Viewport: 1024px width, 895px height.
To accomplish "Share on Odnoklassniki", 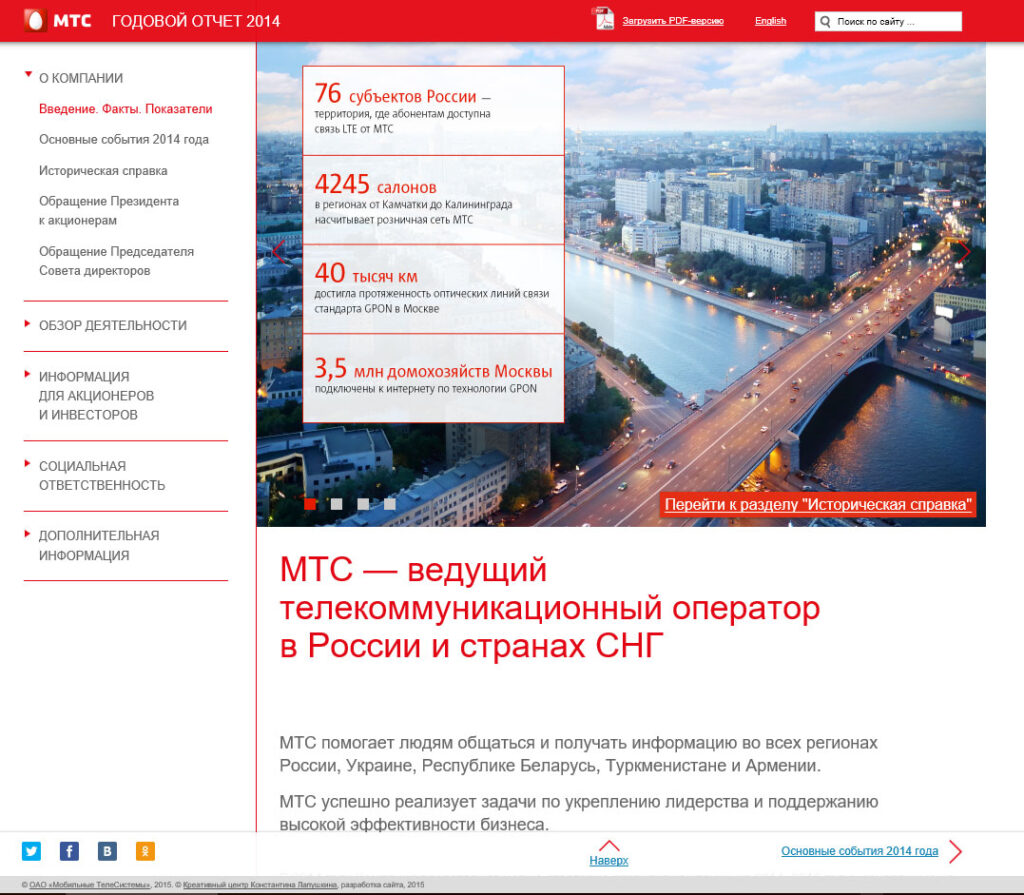I will [x=145, y=851].
